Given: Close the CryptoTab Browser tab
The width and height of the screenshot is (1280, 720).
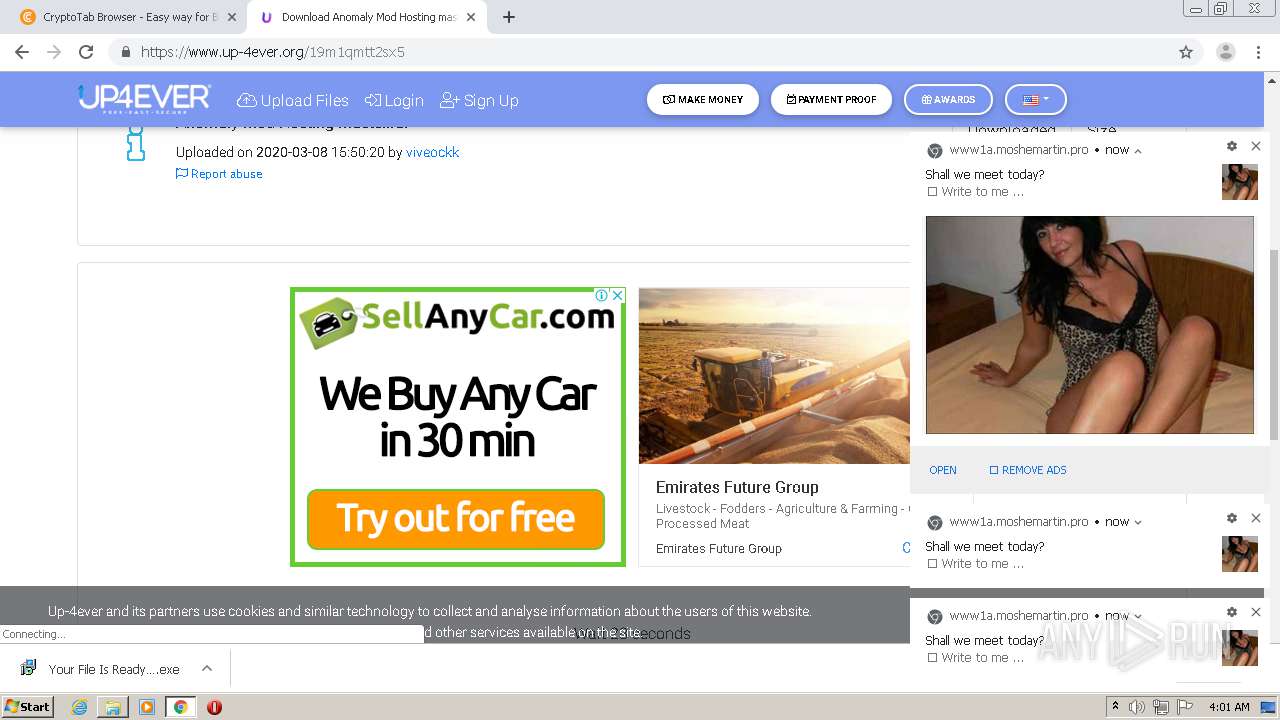Looking at the screenshot, I should click(232, 17).
